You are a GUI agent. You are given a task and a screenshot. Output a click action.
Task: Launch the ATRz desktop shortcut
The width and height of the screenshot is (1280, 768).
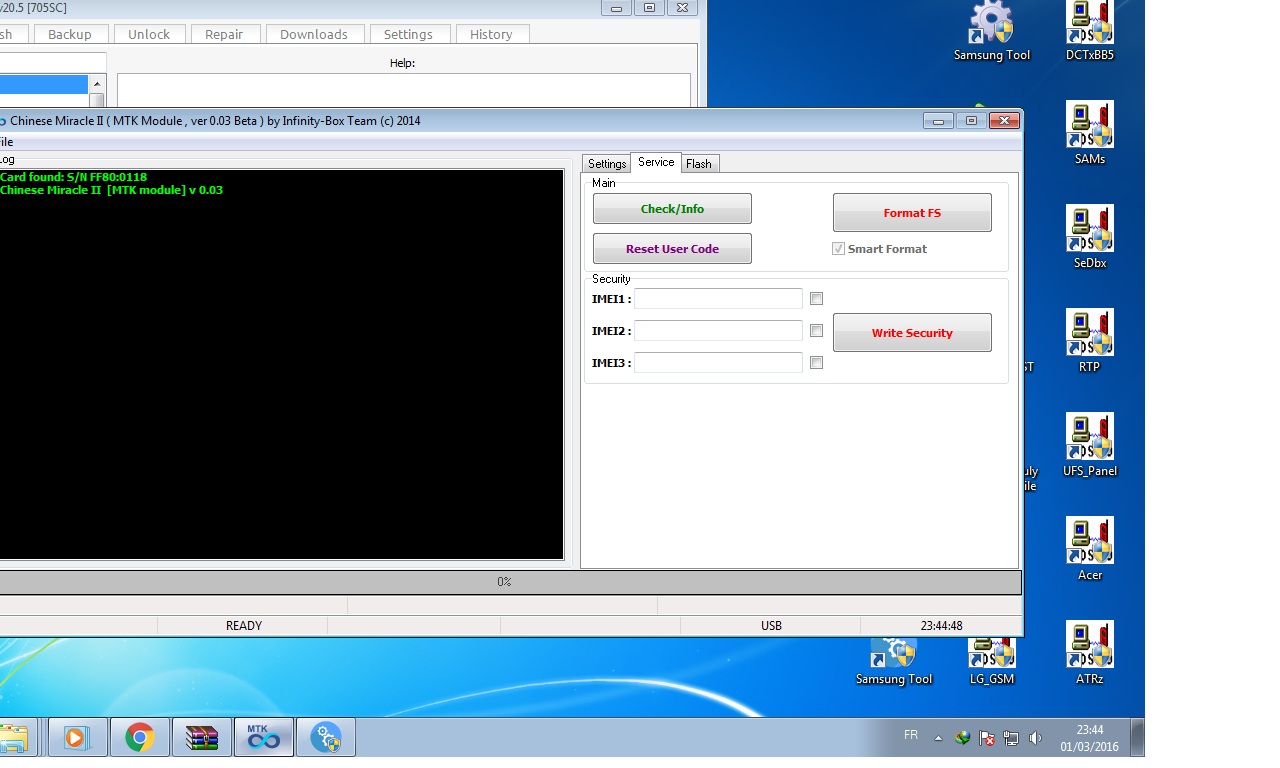tap(1089, 653)
